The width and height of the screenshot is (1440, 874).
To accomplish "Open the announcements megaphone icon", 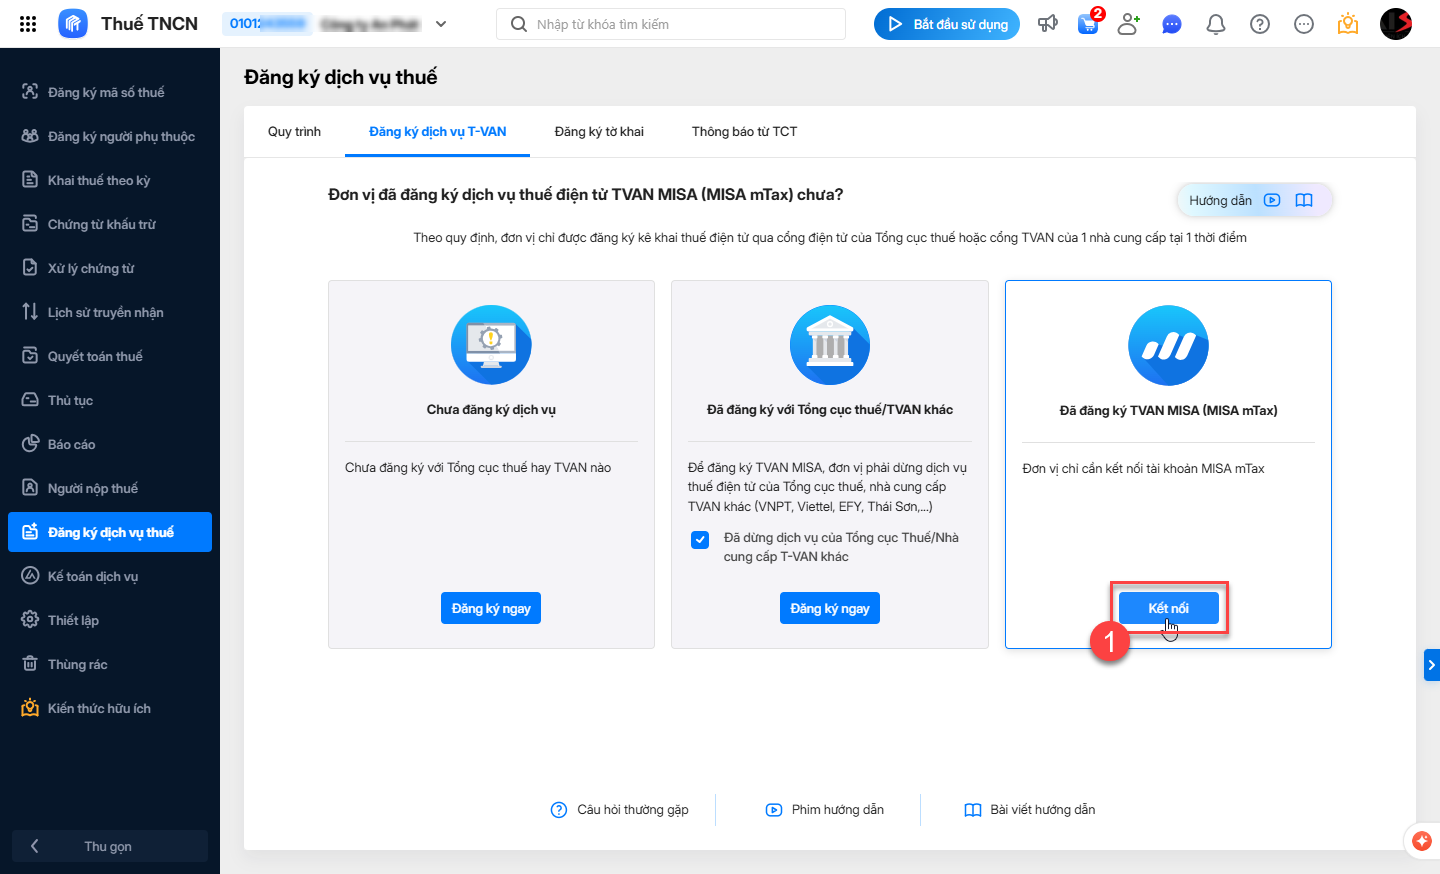I will (1048, 24).
